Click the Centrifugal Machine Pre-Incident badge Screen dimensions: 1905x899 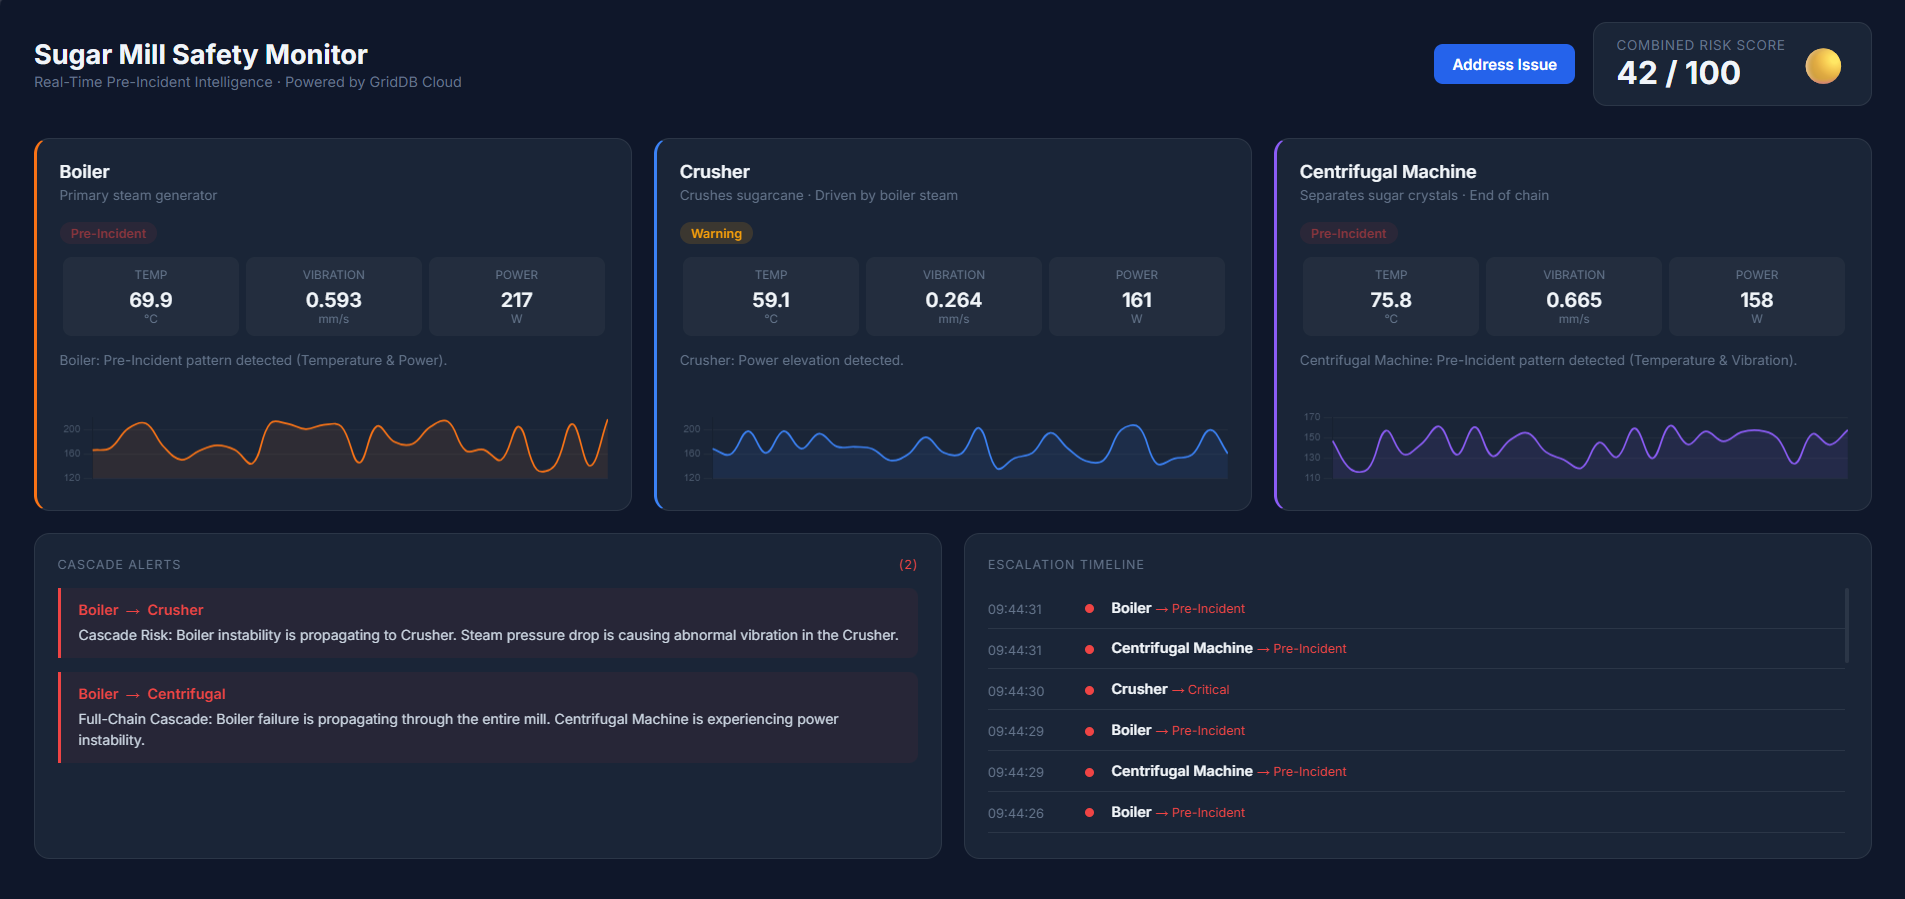(x=1348, y=233)
